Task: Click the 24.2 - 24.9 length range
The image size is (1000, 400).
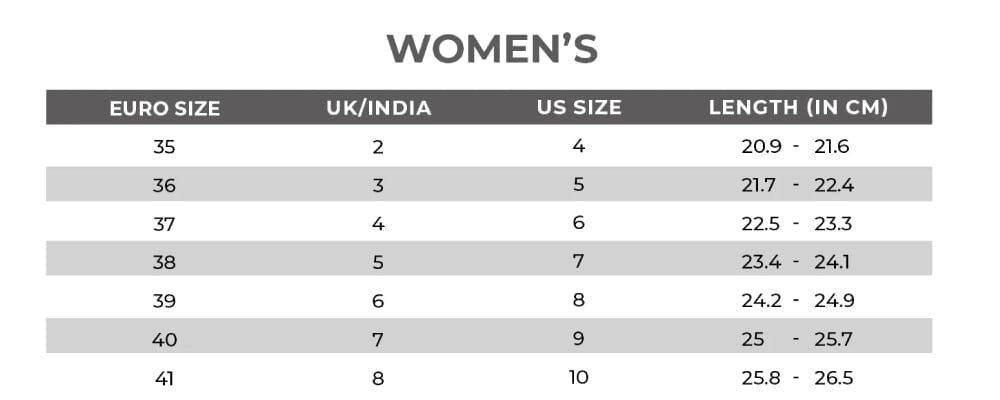Action: click(x=797, y=301)
